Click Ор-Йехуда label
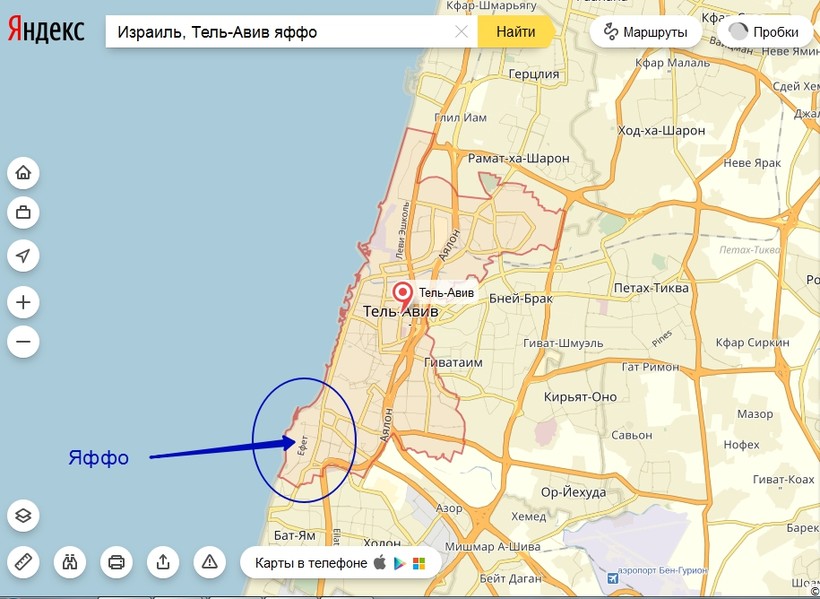The image size is (820, 599). click(x=573, y=492)
